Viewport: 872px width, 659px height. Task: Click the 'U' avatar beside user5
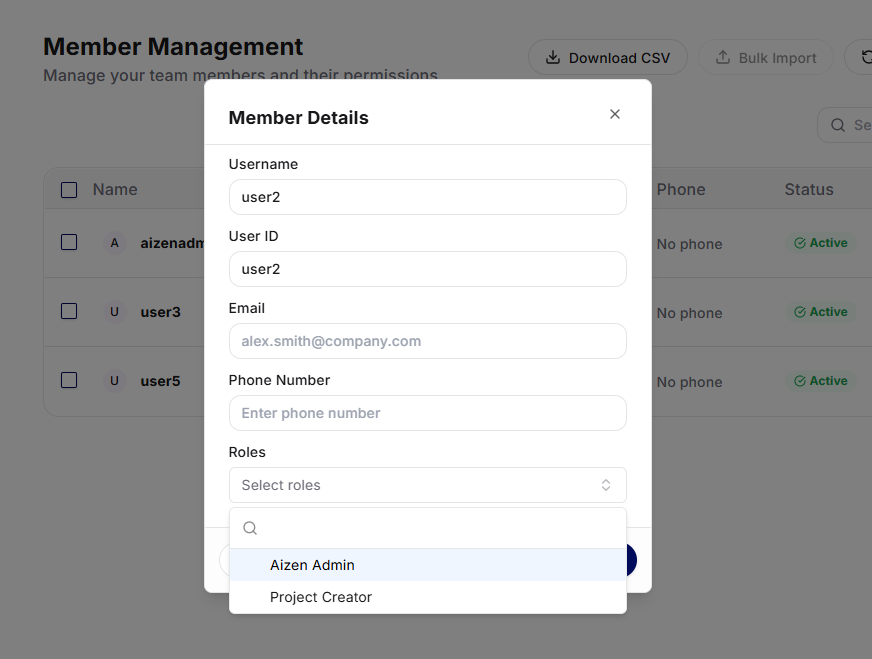[x=114, y=381]
